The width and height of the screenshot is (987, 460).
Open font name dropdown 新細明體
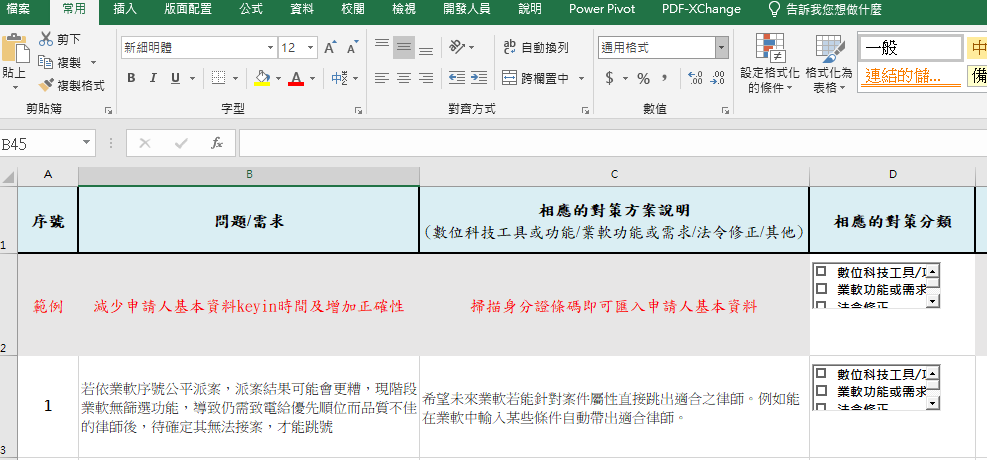[x=271, y=48]
